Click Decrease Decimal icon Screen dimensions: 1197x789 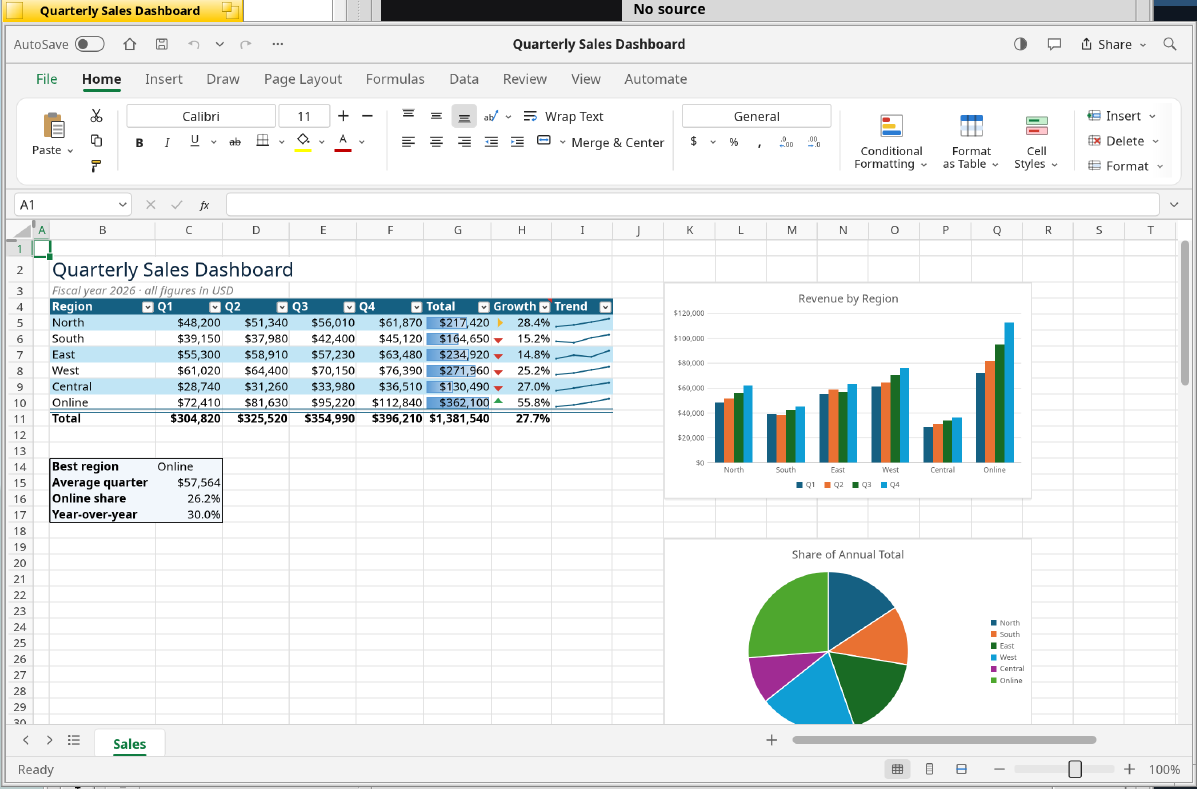tap(814, 142)
